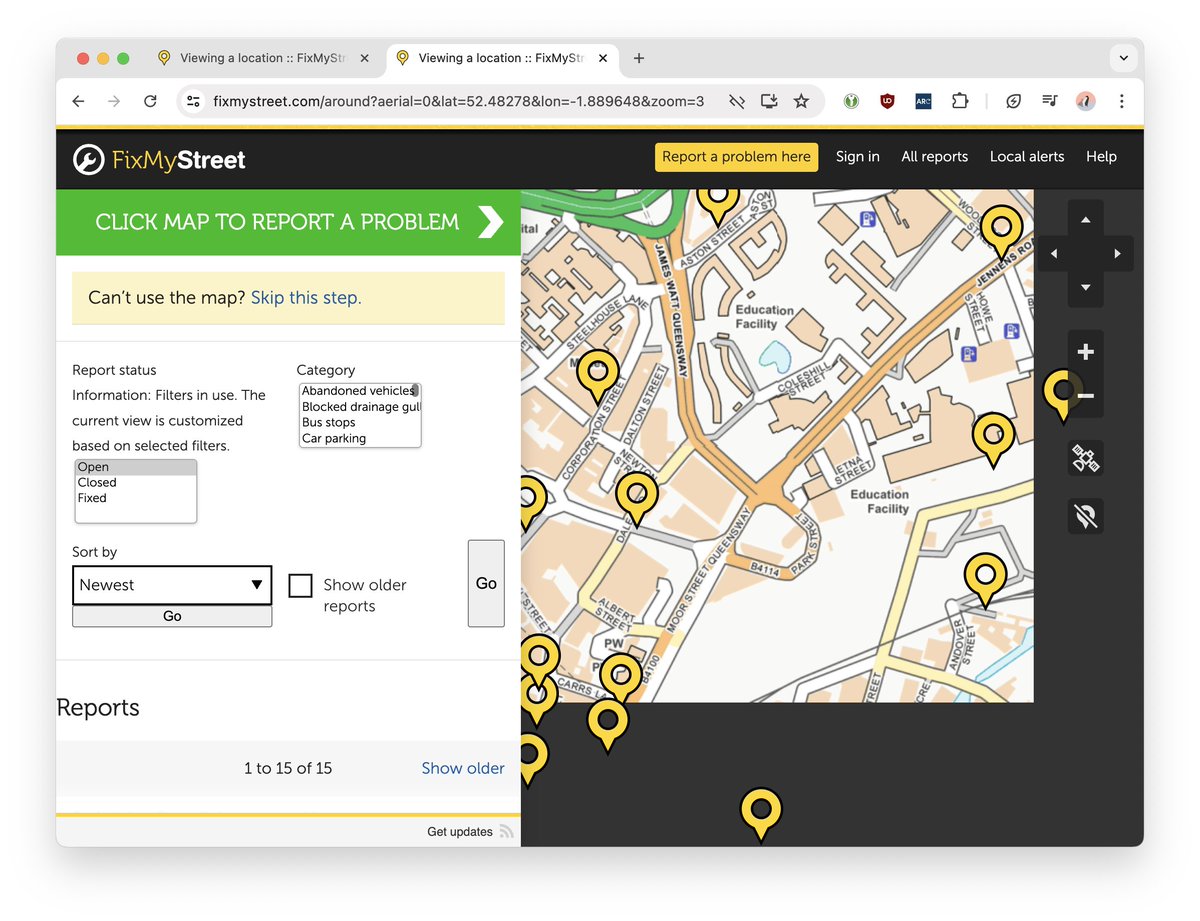Pan the map right with arrow control
The width and height of the screenshot is (1200, 921).
(x=1118, y=254)
